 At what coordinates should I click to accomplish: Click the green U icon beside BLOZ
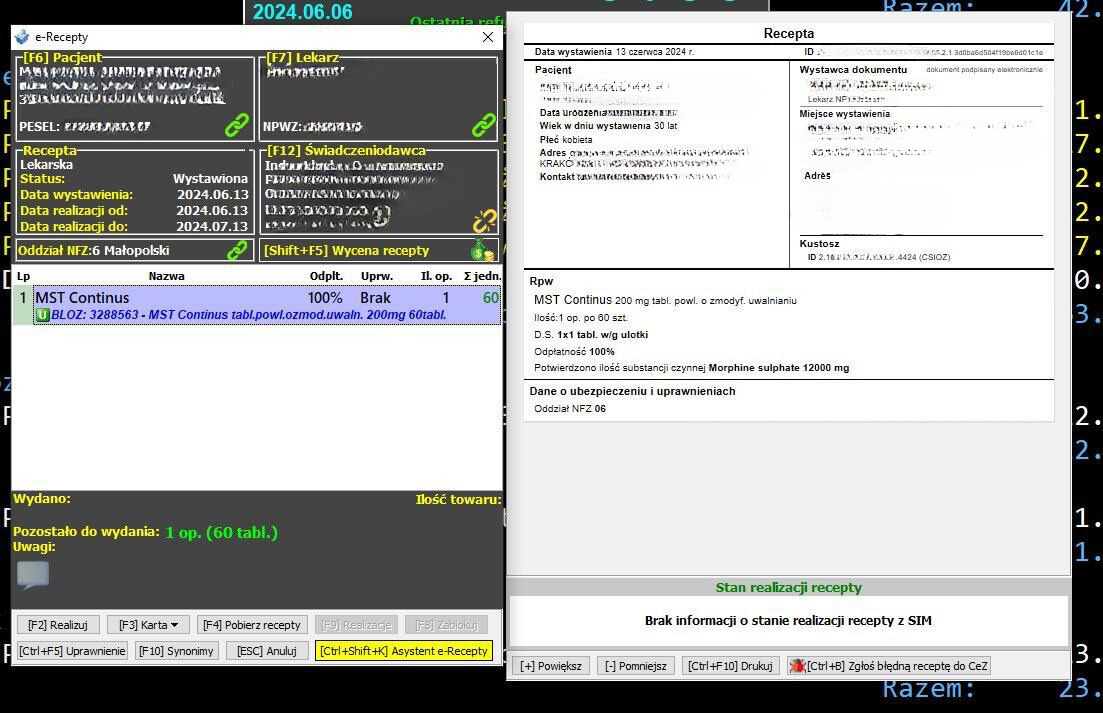[42, 314]
